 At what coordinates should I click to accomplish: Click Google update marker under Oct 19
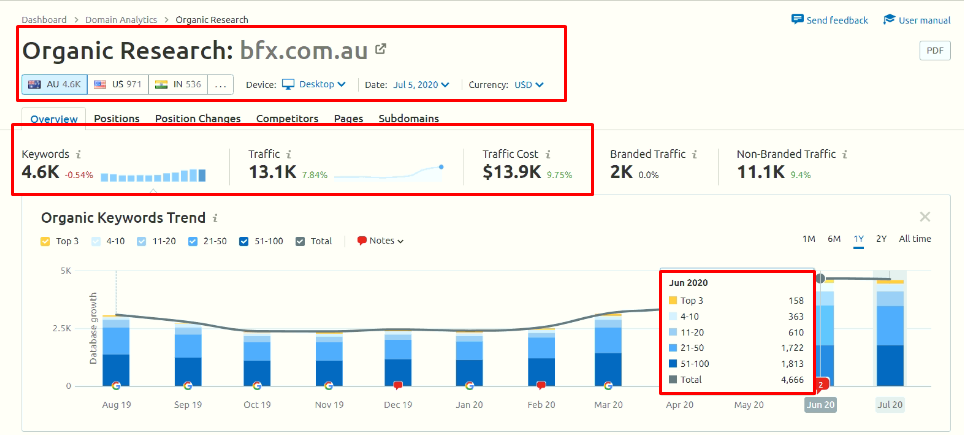257,386
